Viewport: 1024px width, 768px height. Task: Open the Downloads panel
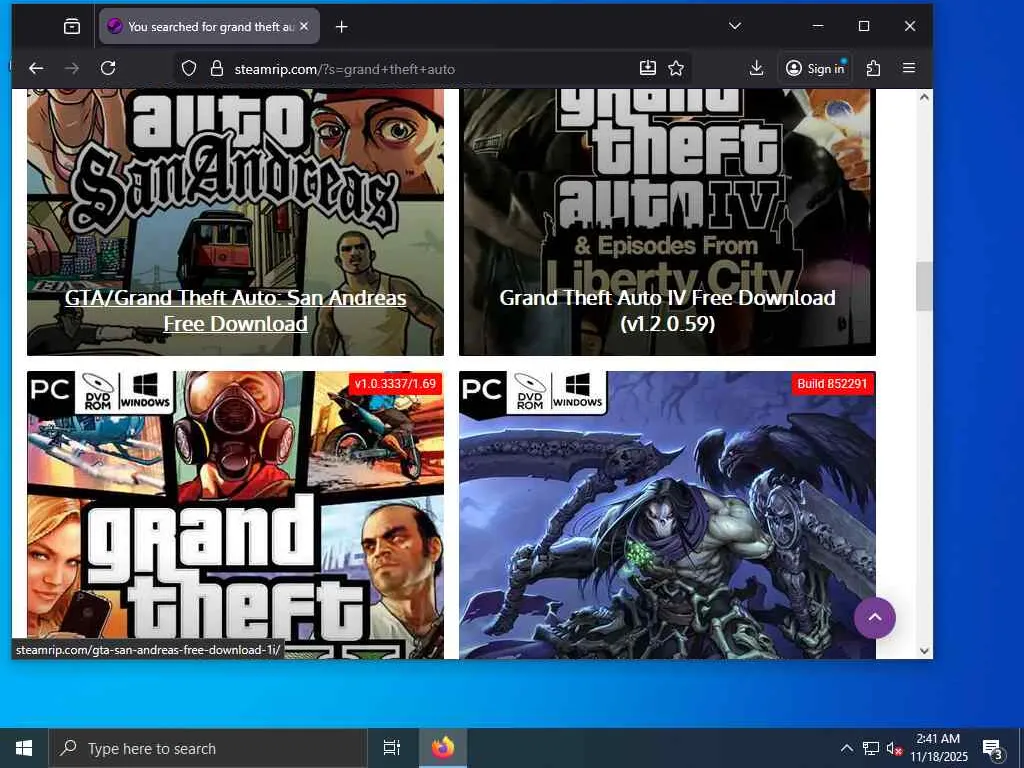pos(756,69)
